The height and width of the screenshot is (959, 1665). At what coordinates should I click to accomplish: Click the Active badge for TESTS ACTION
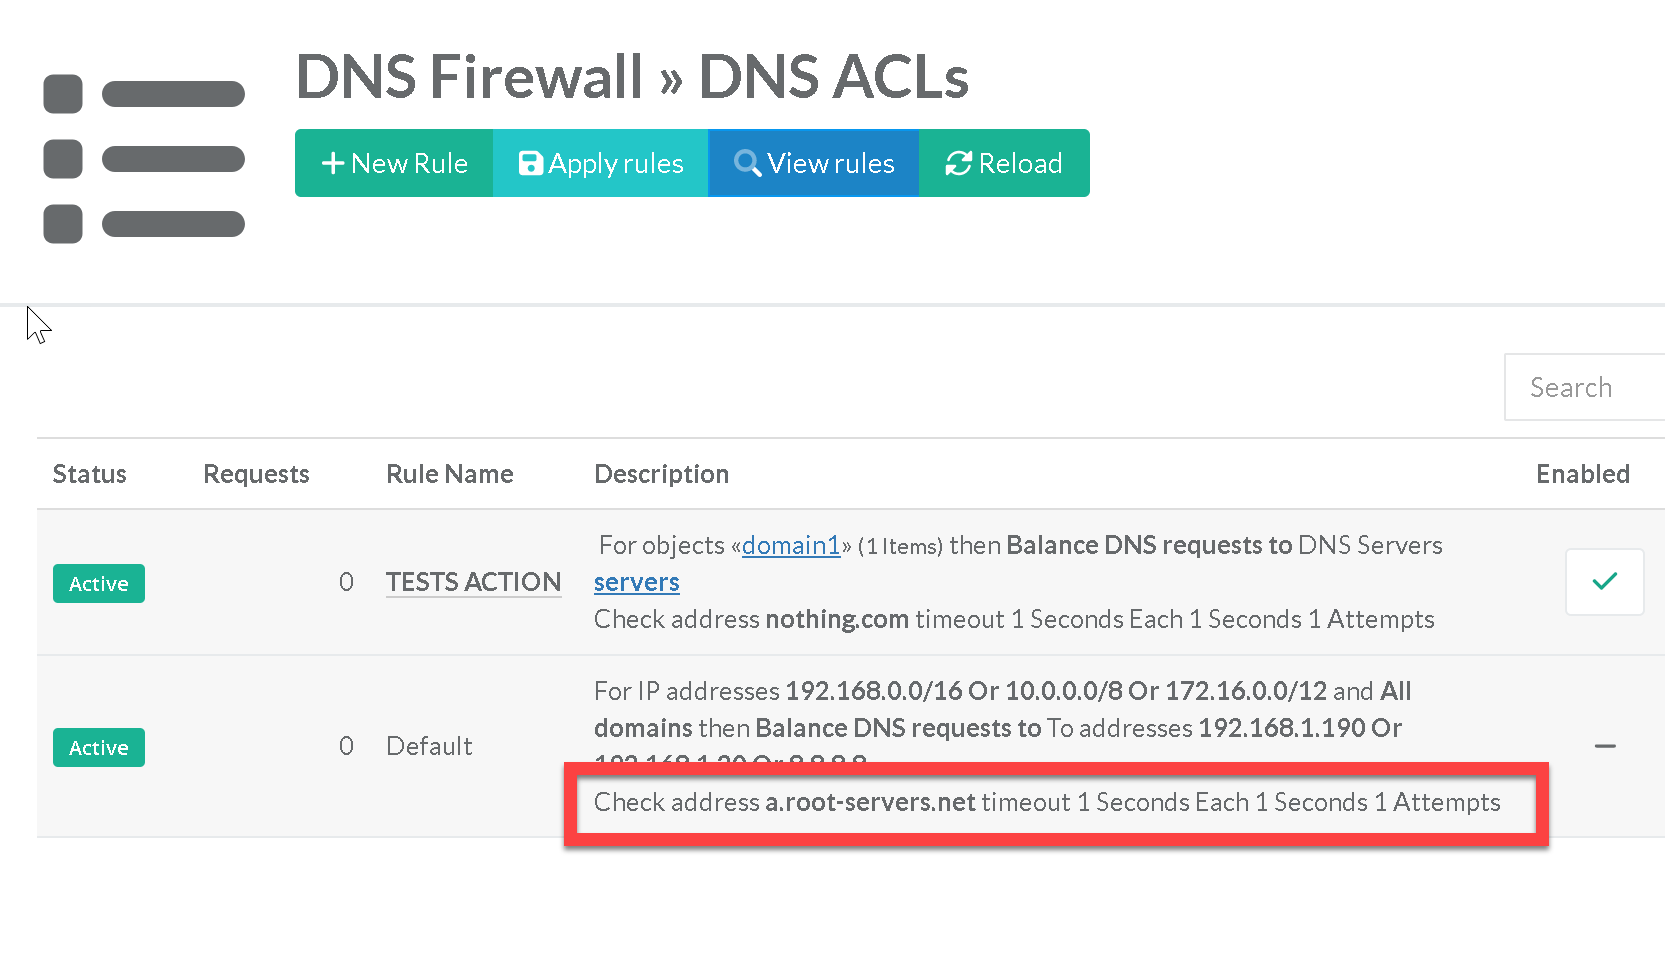tap(98, 584)
